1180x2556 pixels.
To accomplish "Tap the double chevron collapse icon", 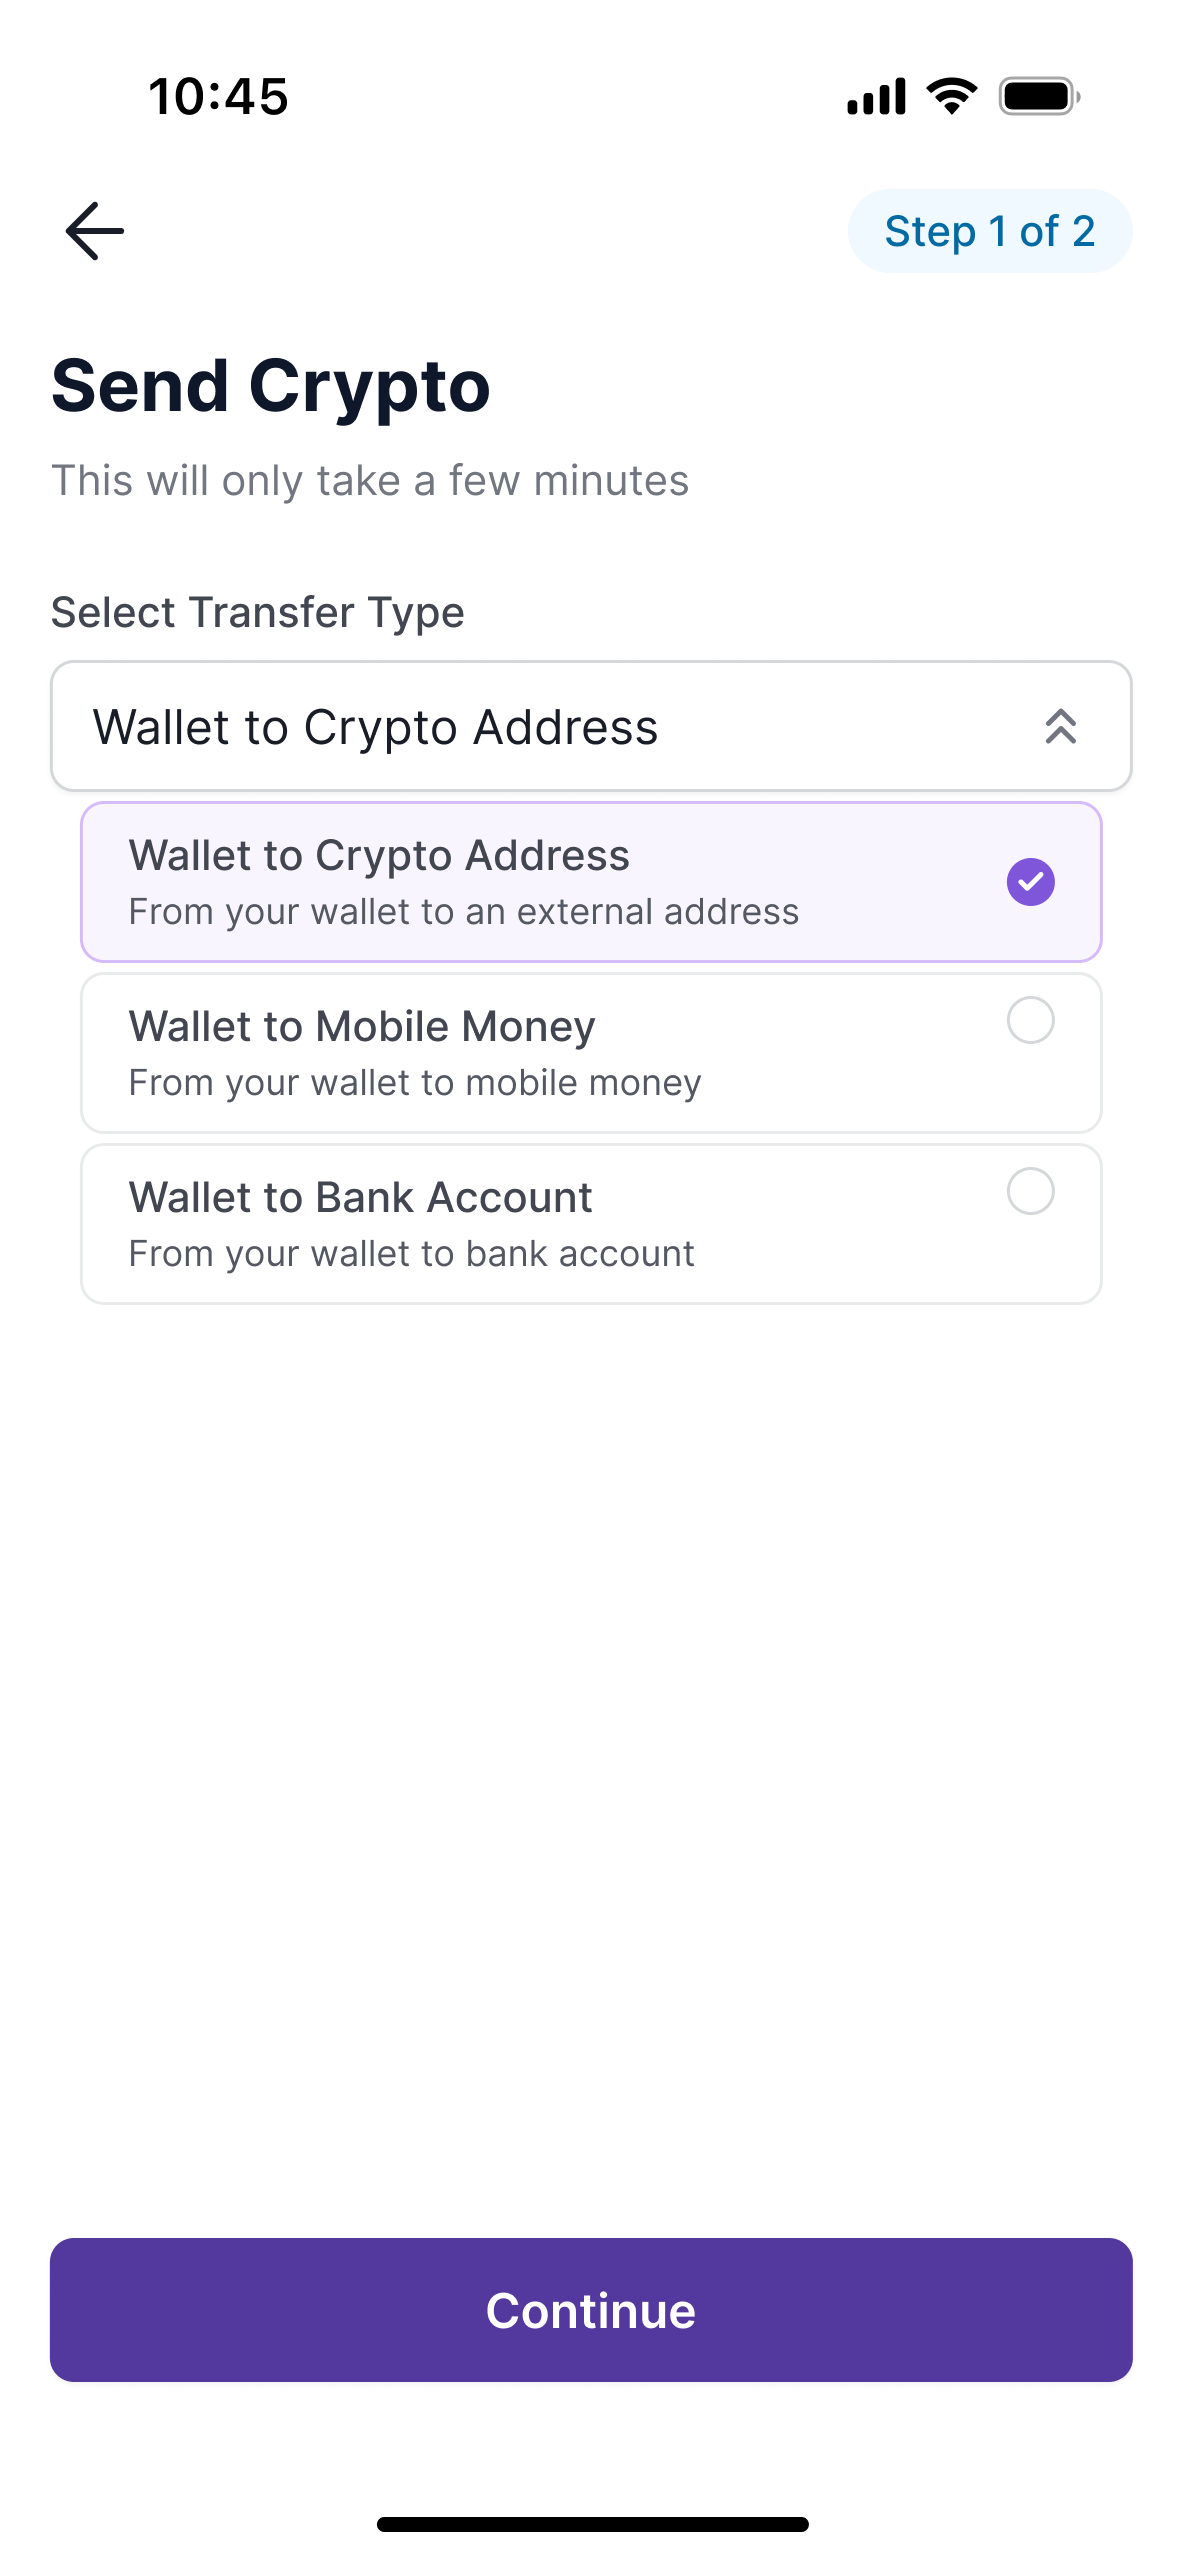I will [x=1060, y=727].
